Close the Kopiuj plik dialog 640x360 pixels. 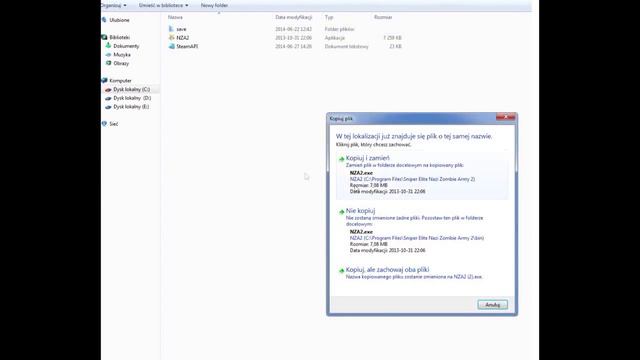(x=505, y=117)
